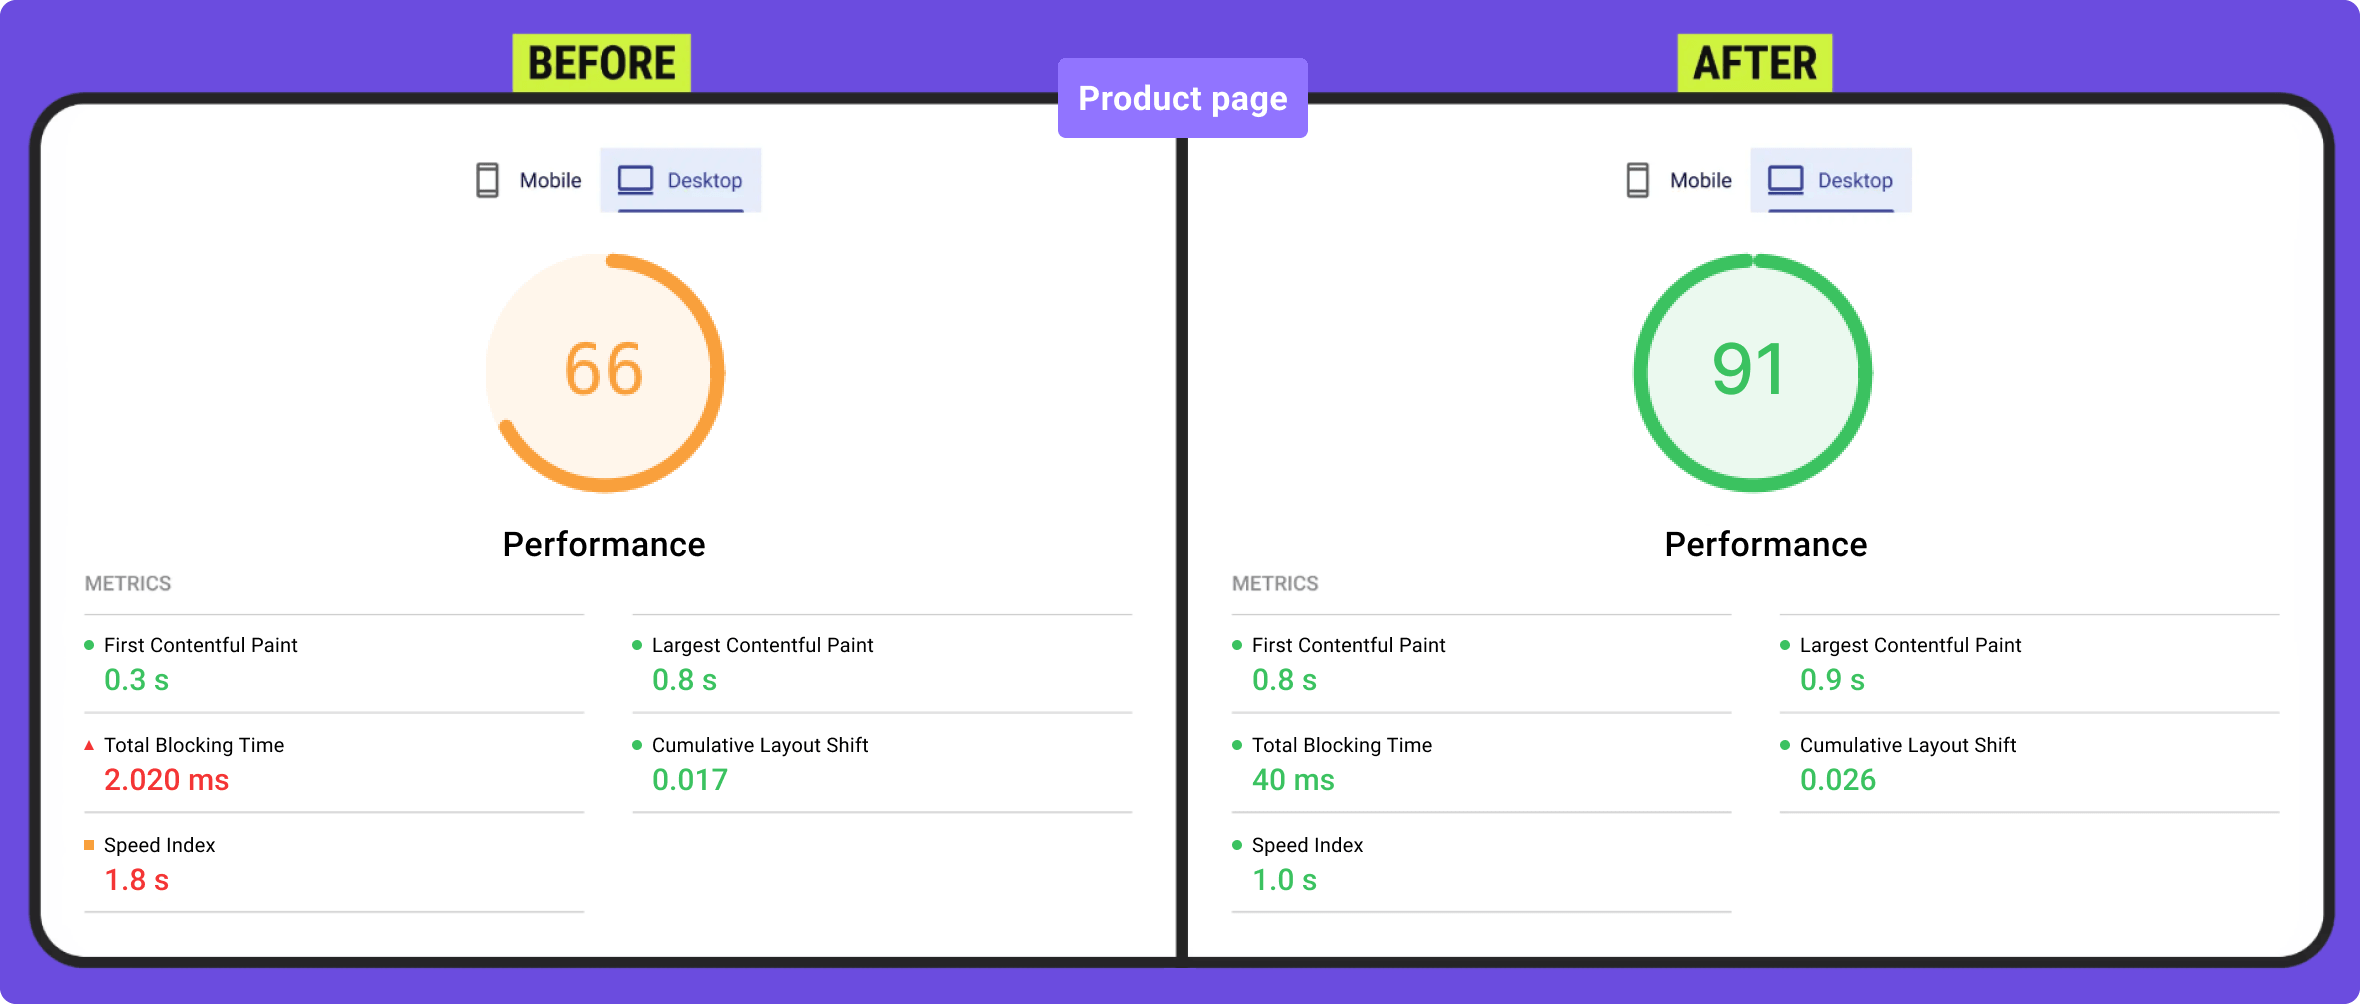
Task: Click the mobile phone icon in the AFTER panel
Action: coord(1637,180)
